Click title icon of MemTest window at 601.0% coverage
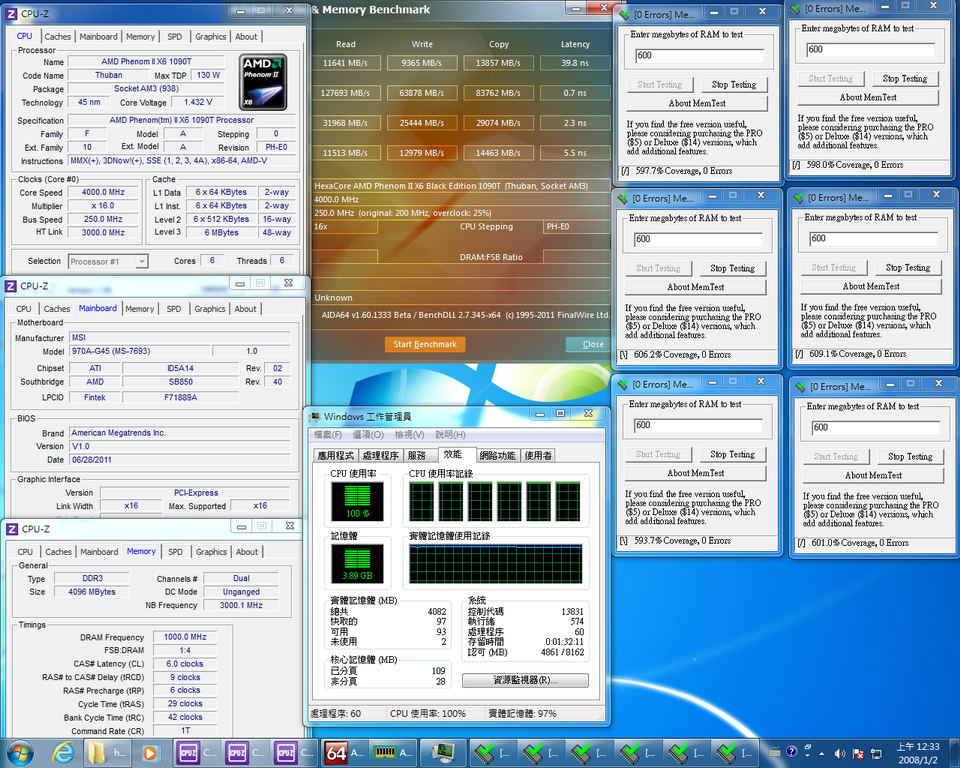 coord(801,387)
